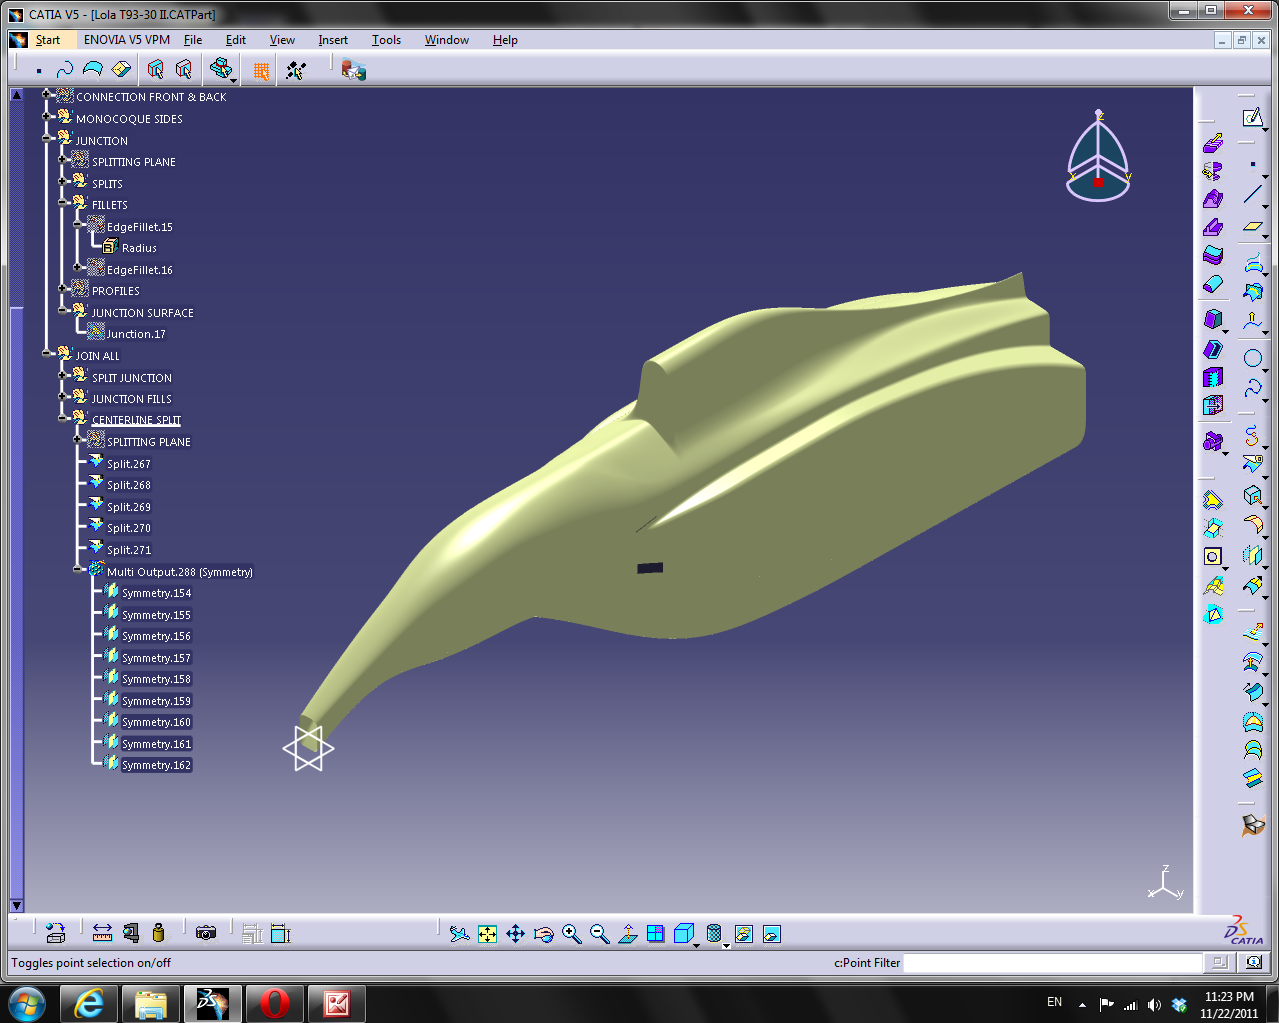Select the Point creation tool

click(x=1251, y=166)
